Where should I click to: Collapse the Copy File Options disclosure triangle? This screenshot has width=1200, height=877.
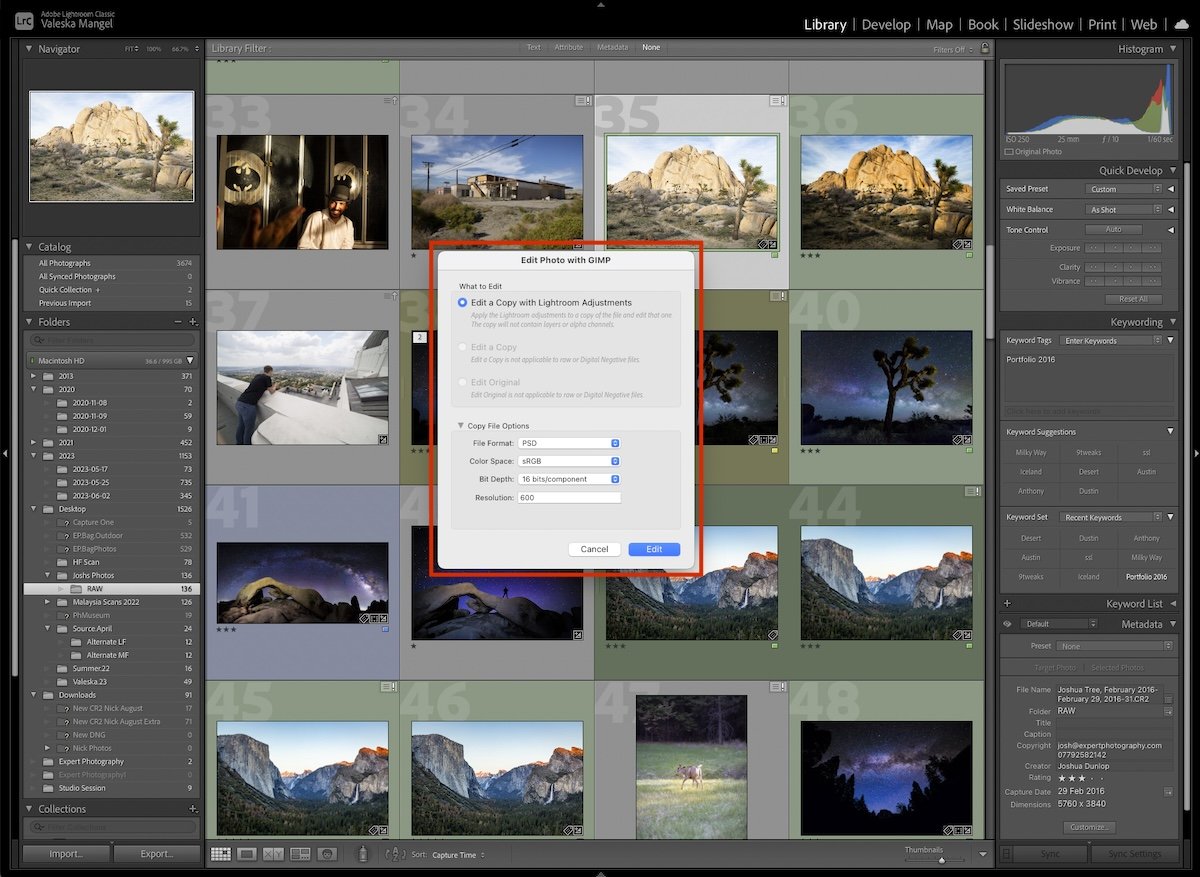pos(460,425)
